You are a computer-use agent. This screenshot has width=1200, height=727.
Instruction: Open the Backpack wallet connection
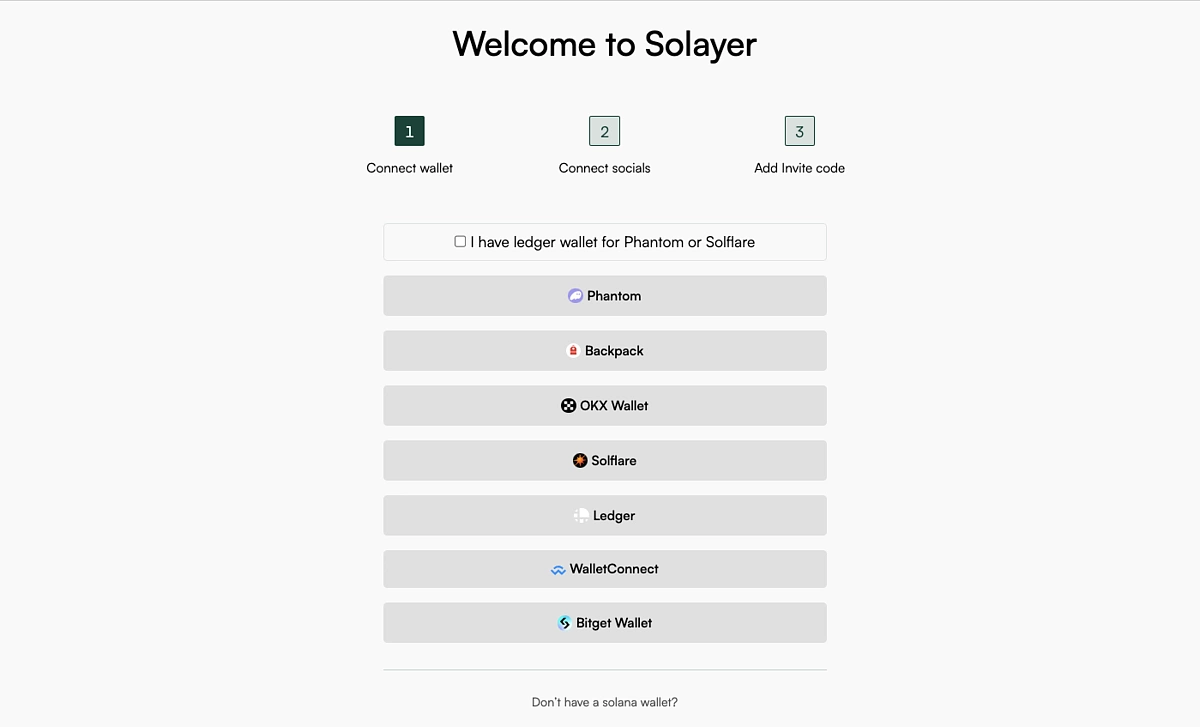(x=604, y=350)
